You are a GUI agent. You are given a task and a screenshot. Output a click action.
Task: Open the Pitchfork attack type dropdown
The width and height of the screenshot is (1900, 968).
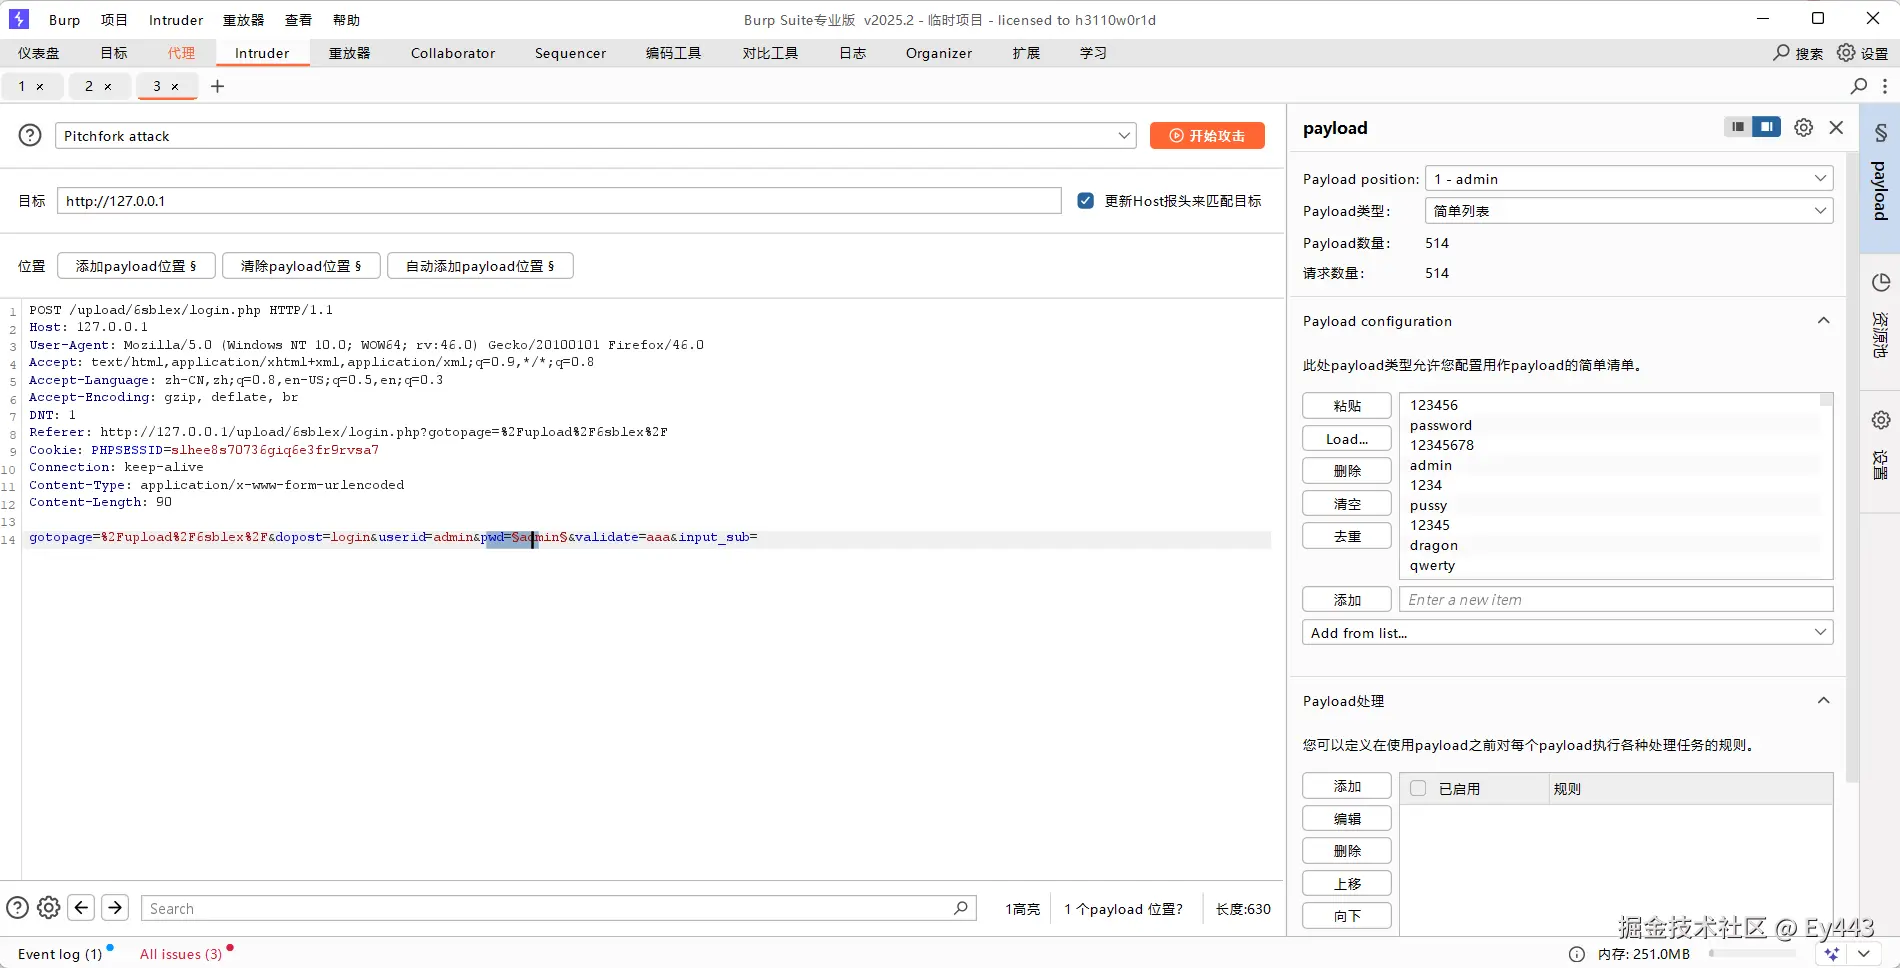click(x=596, y=136)
